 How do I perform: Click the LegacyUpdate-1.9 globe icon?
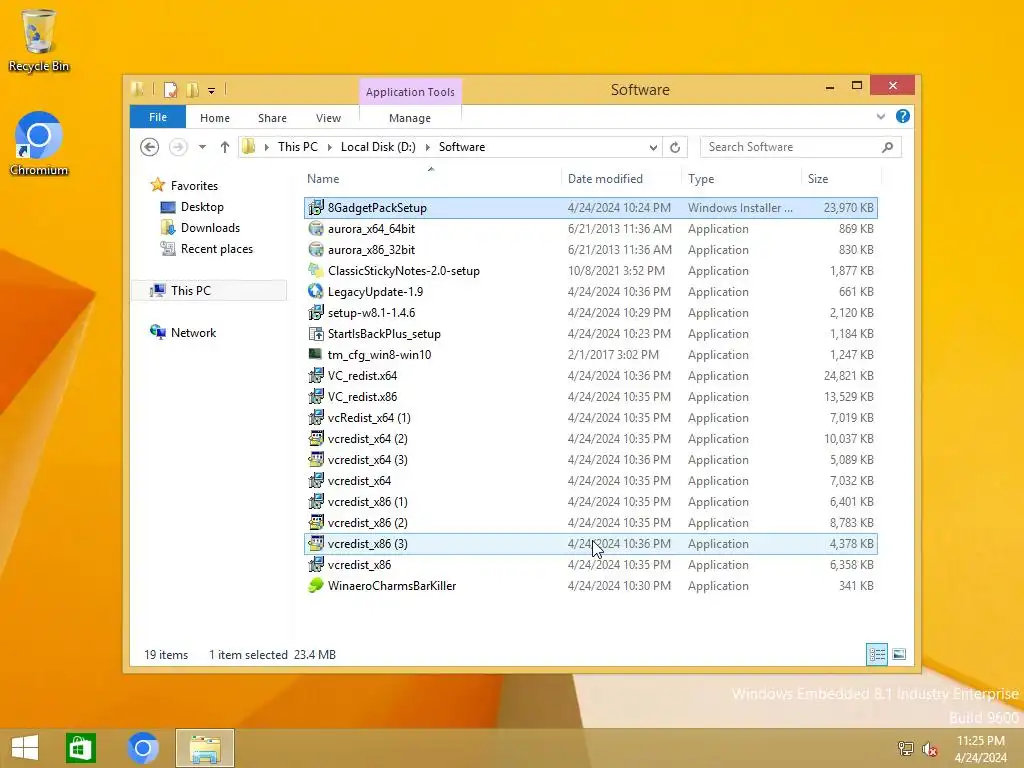316,291
